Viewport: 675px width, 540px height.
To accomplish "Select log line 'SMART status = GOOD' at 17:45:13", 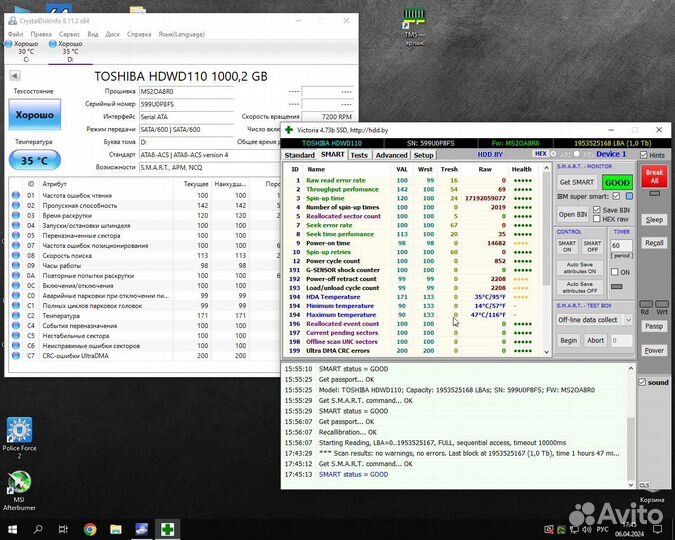I will [x=353, y=474].
